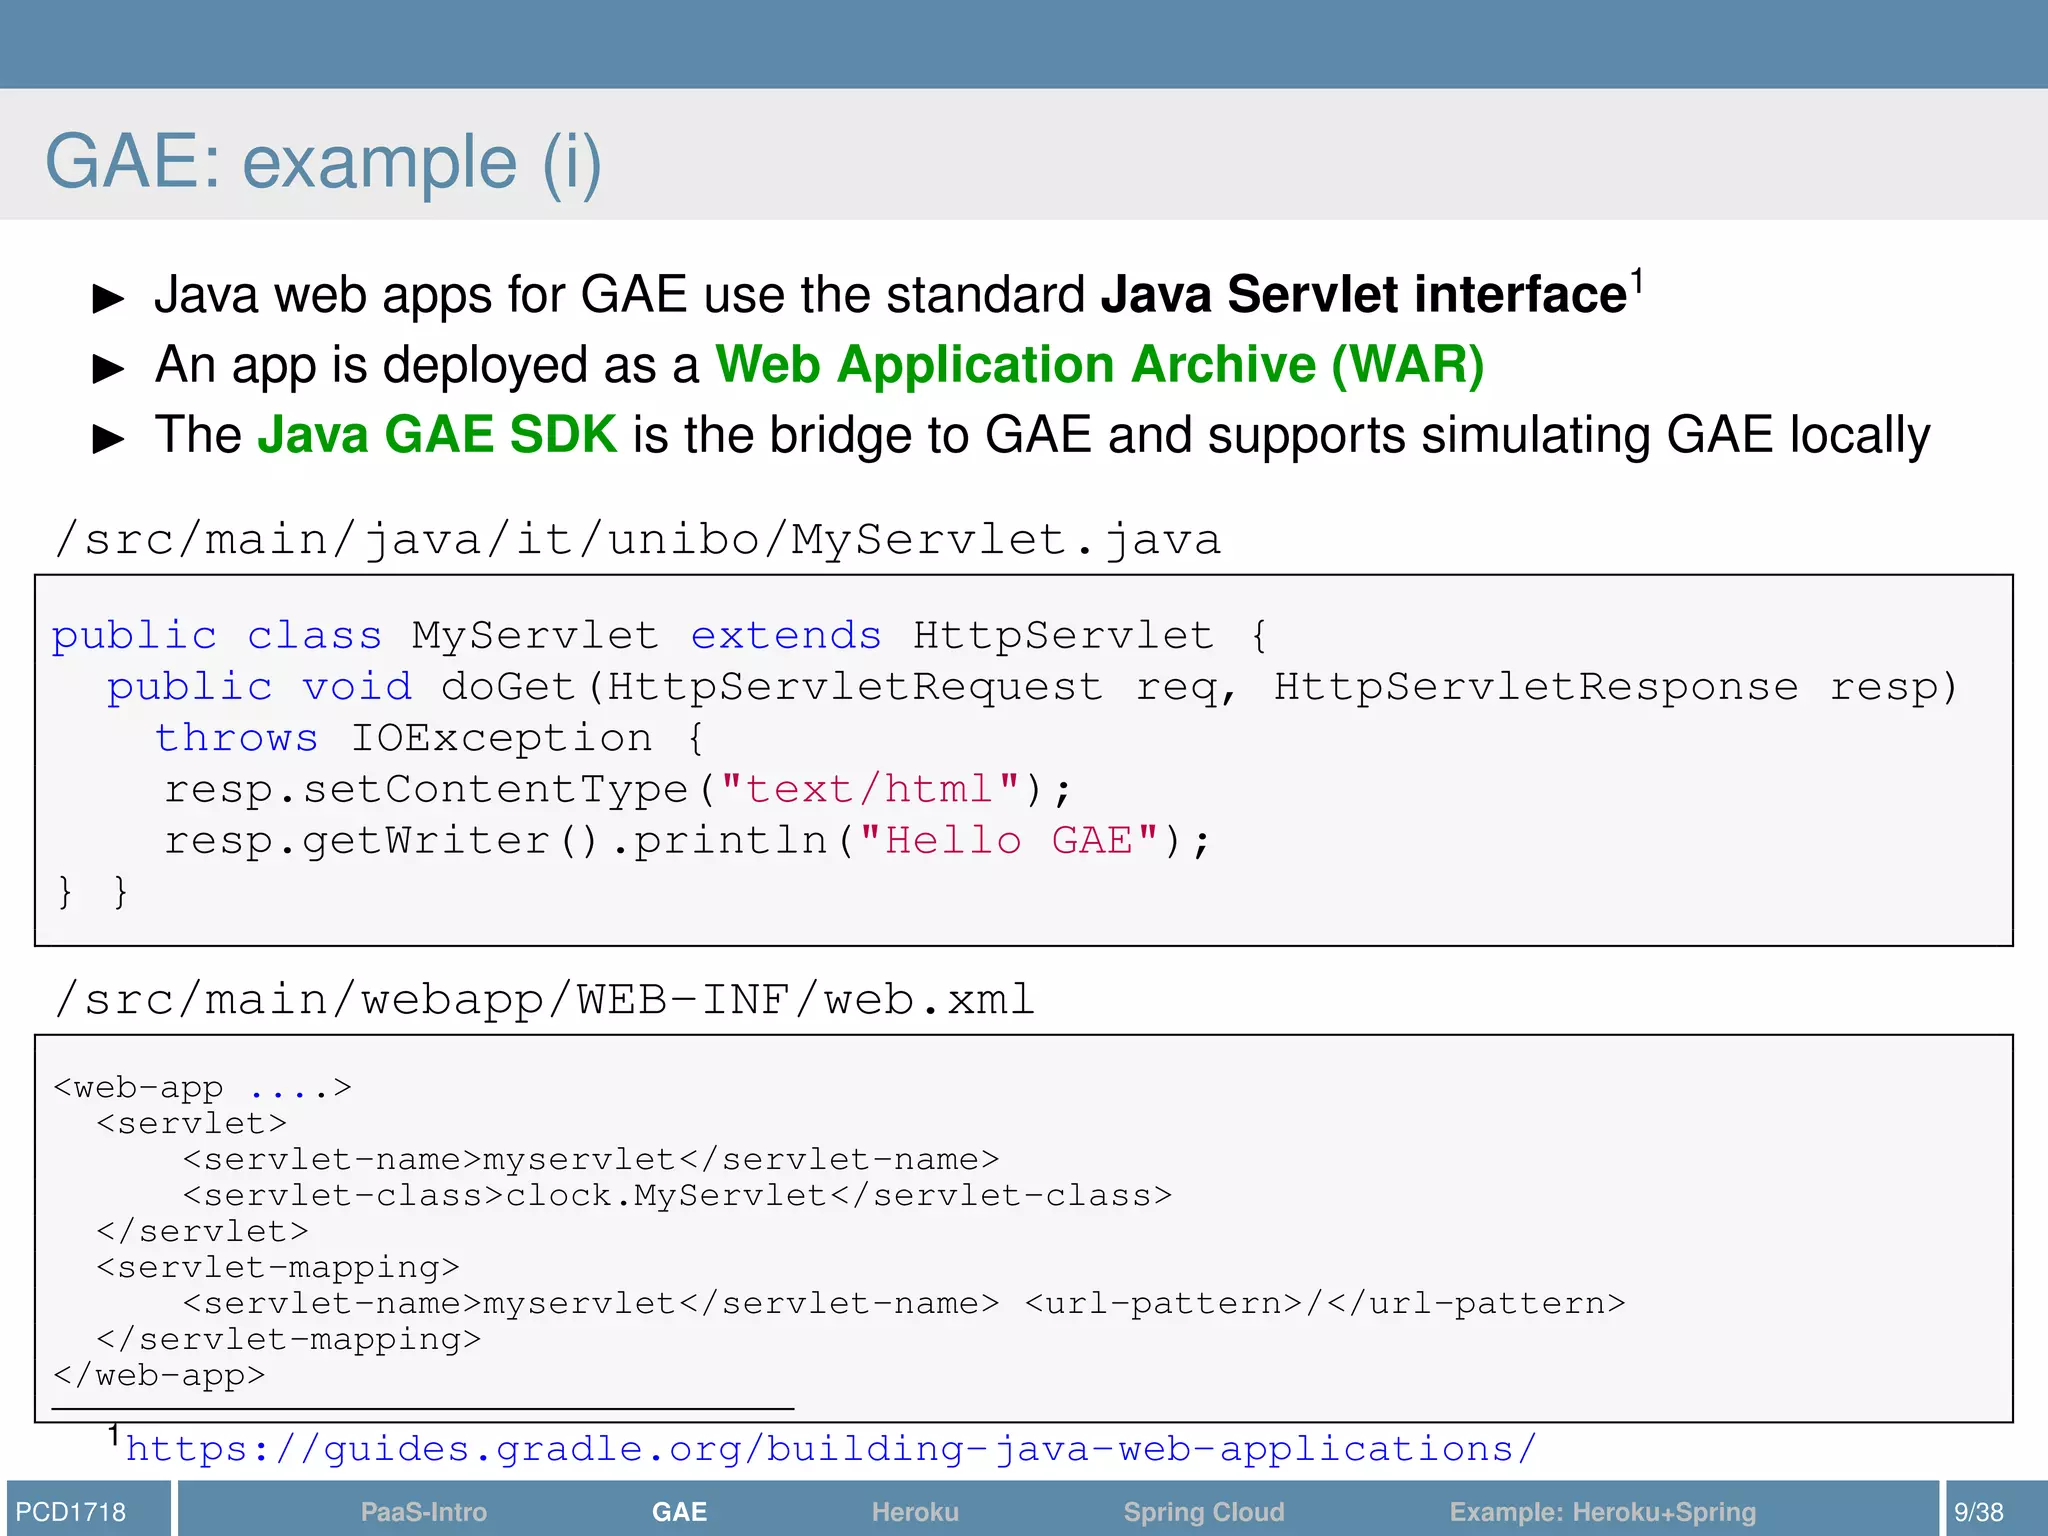Click the bullet arrow before 'An app is deployed'
Image resolution: width=2048 pixels, height=1536 pixels.
click(x=108, y=368)
